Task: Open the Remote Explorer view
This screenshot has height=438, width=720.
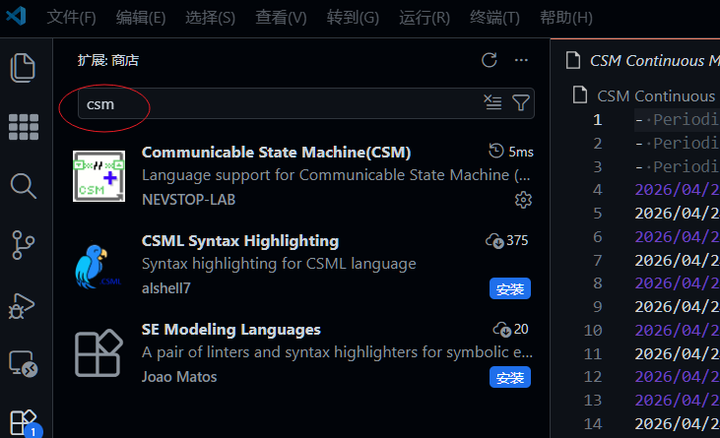Action: point(23,364)
